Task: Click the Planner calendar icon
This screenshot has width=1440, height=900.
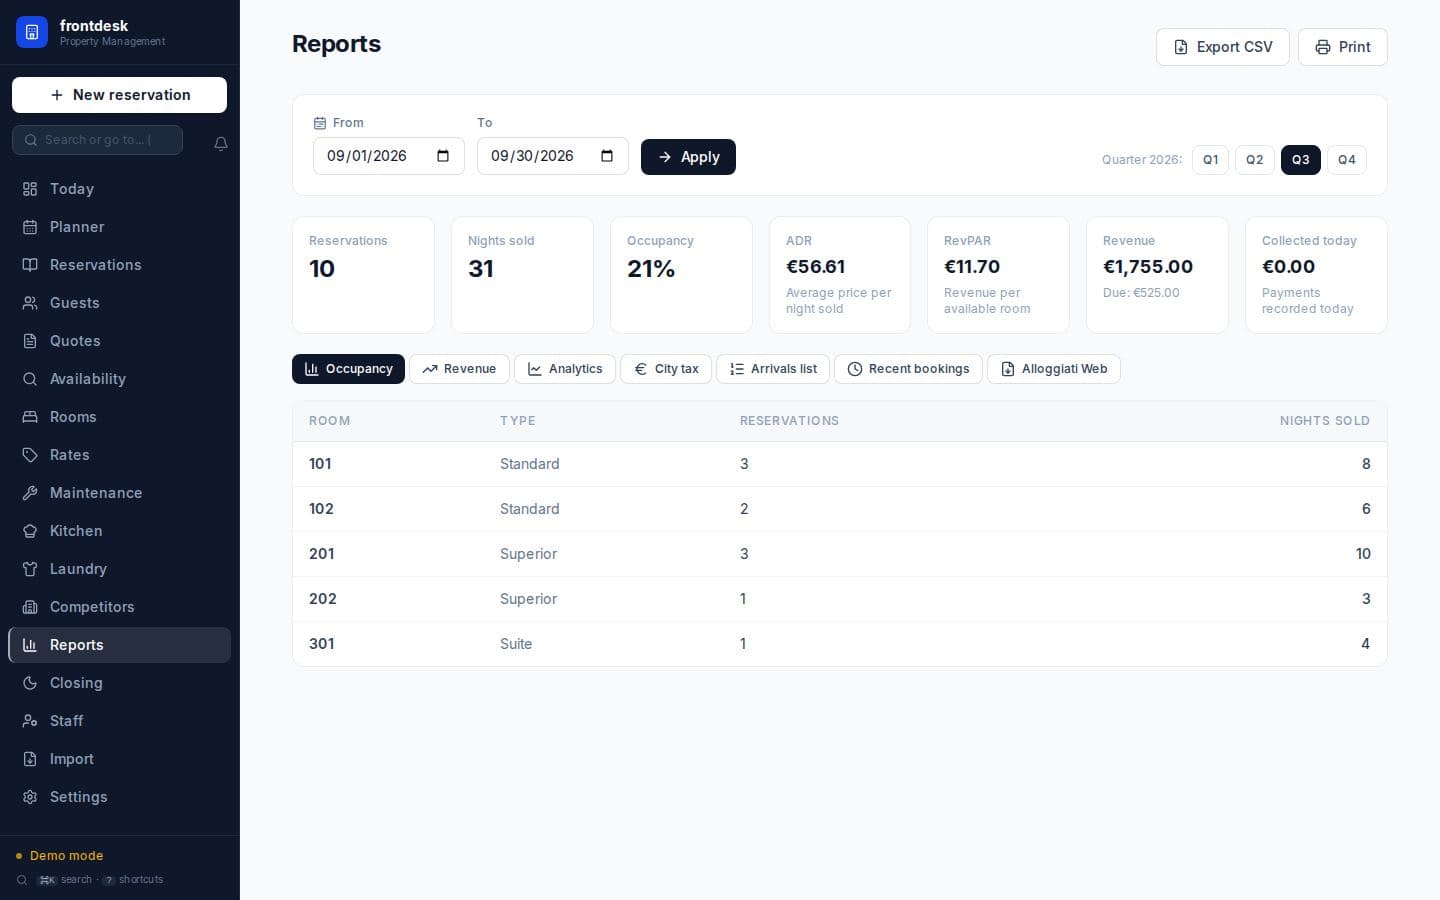Action: point(30,227)
